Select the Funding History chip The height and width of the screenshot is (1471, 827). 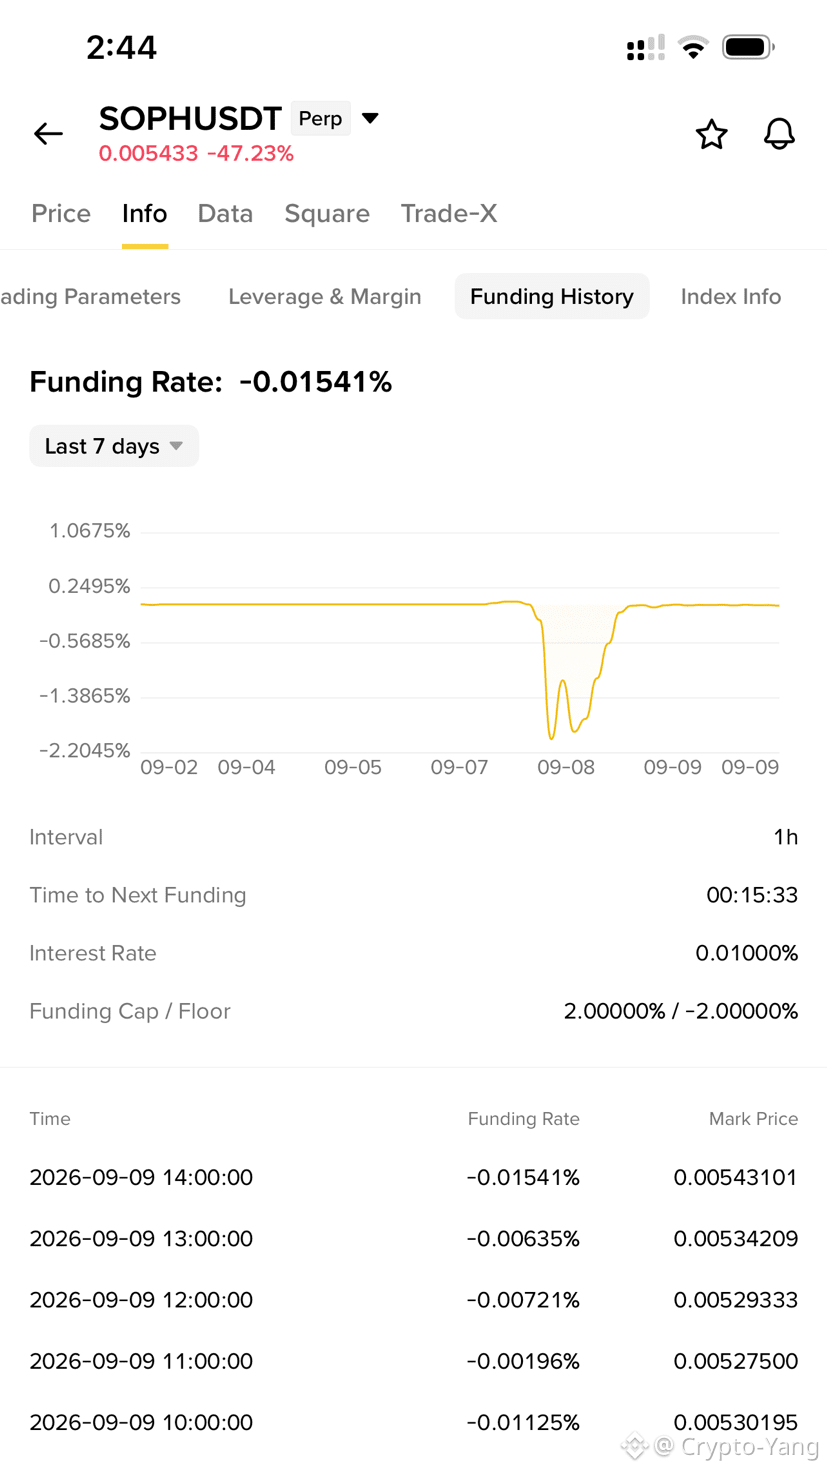point(552,297)
